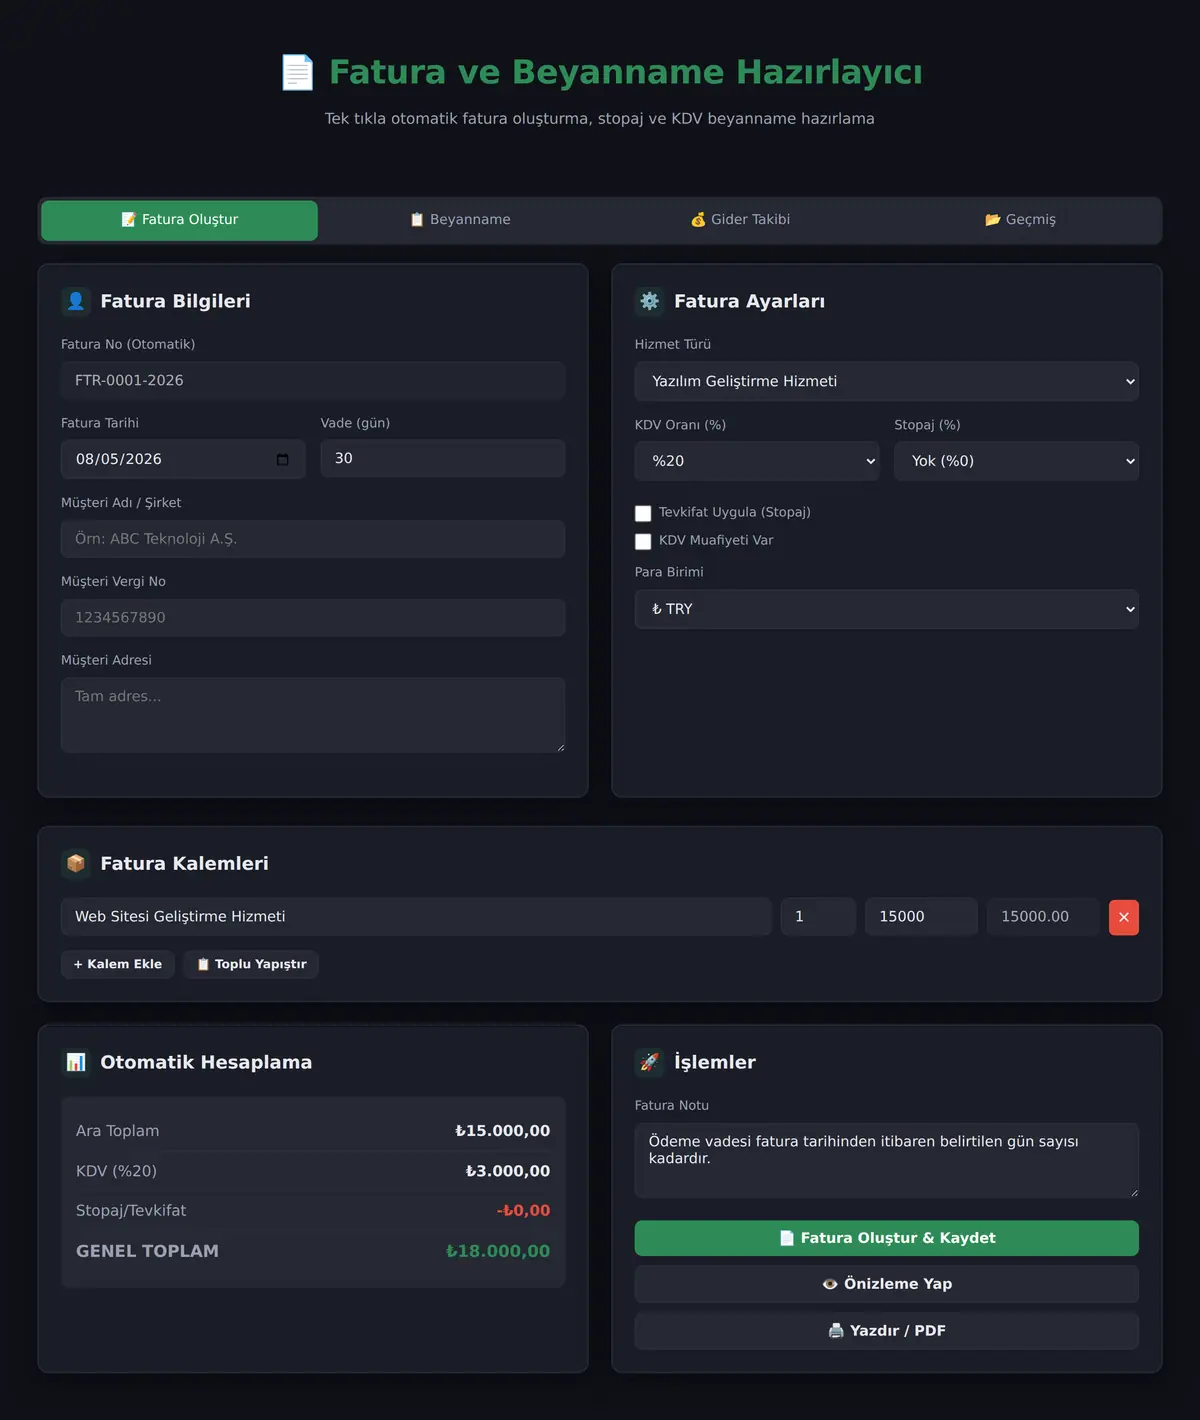Viewport: 1200px width, 1420px height.
Task: Click the document icon beside the page title
Action: [297, 72]
